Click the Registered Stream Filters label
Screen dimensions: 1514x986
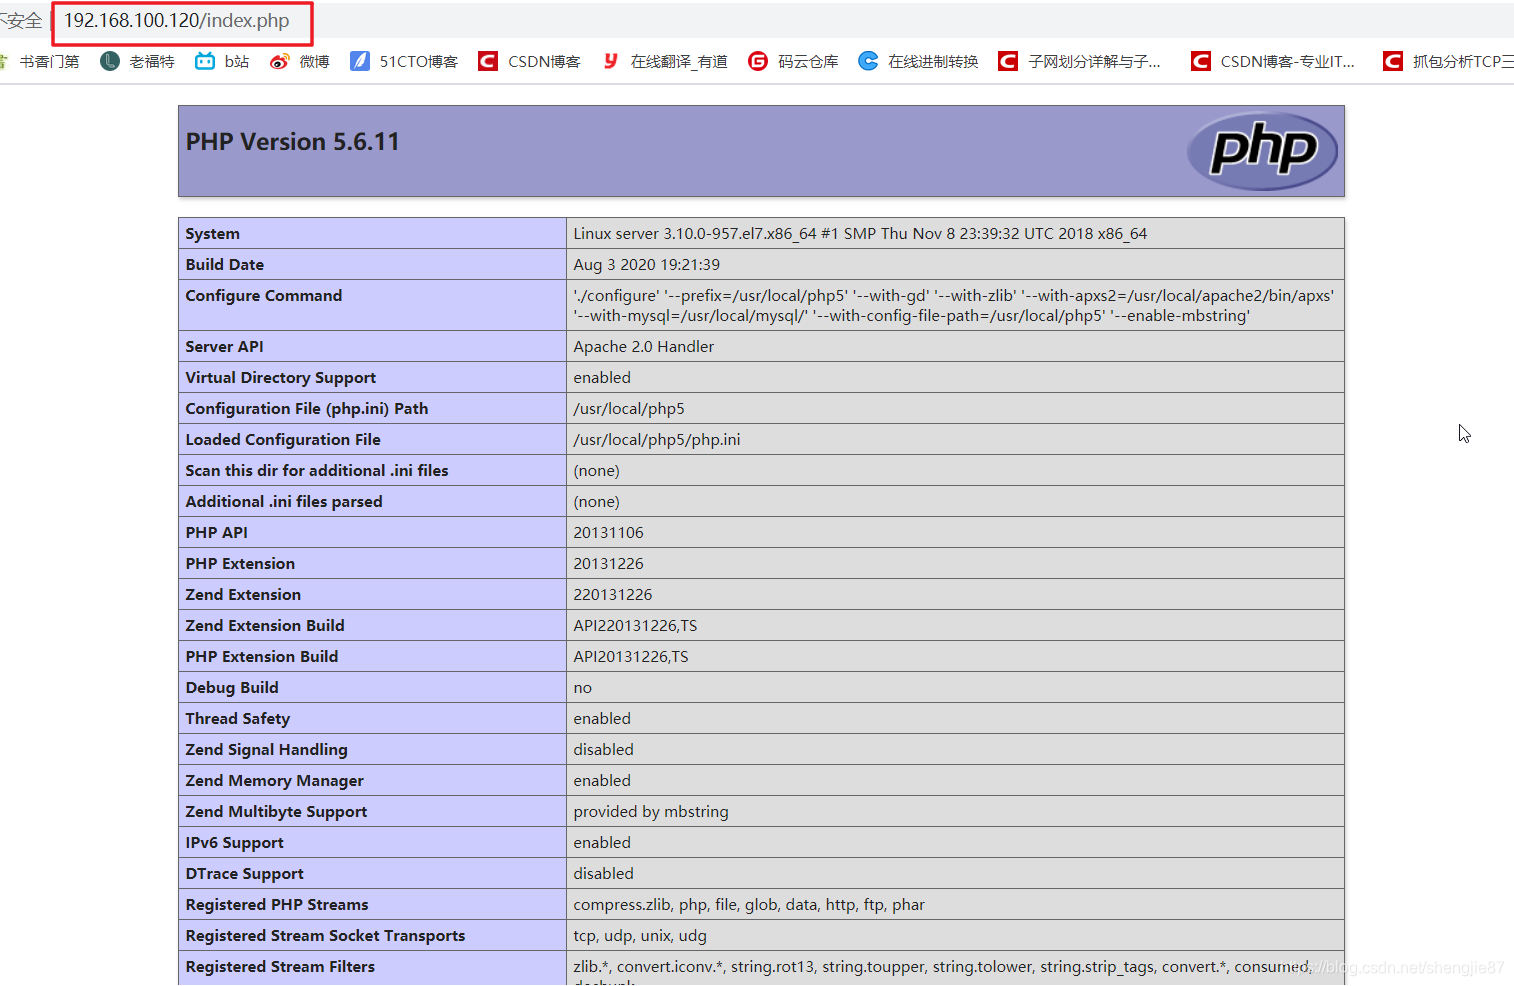coord(280,967)
